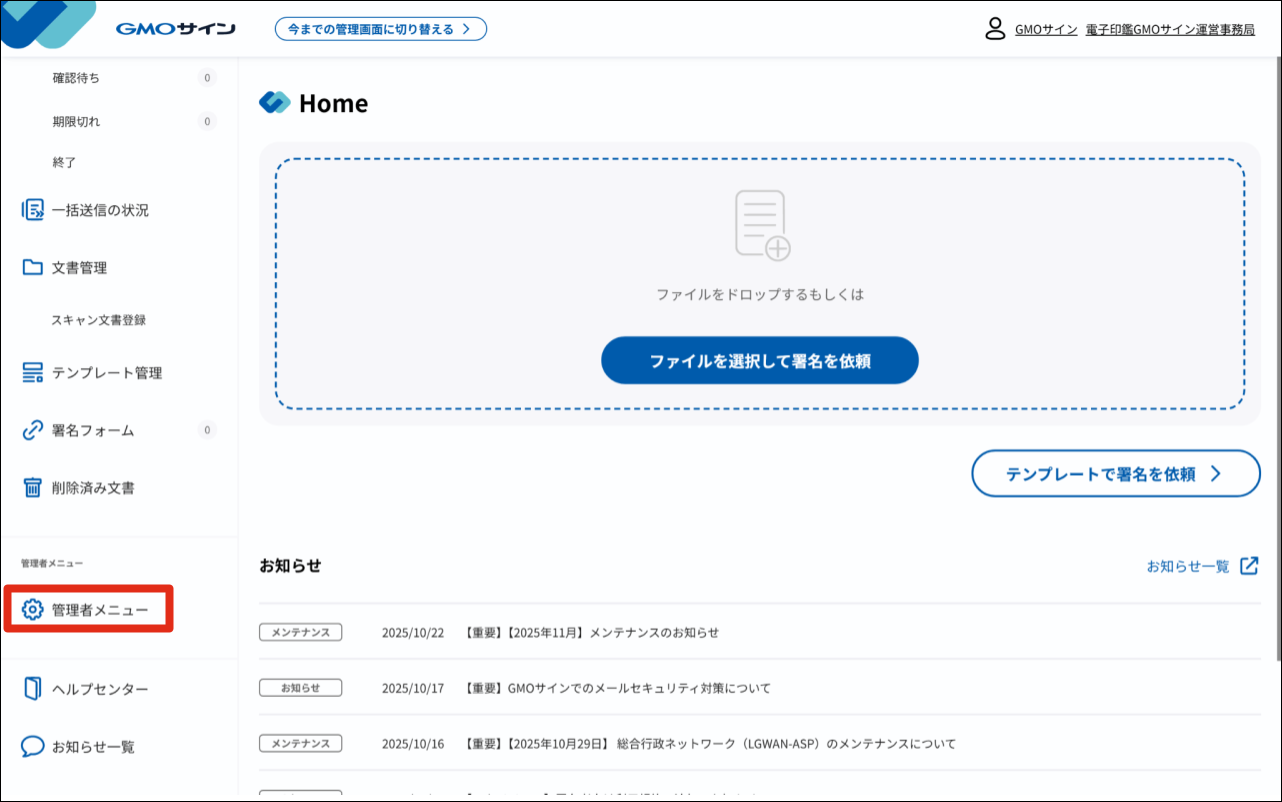Screen dimensions: 1282x802
Task: Click the bulk send status icon
Action: tap(33, 210)
